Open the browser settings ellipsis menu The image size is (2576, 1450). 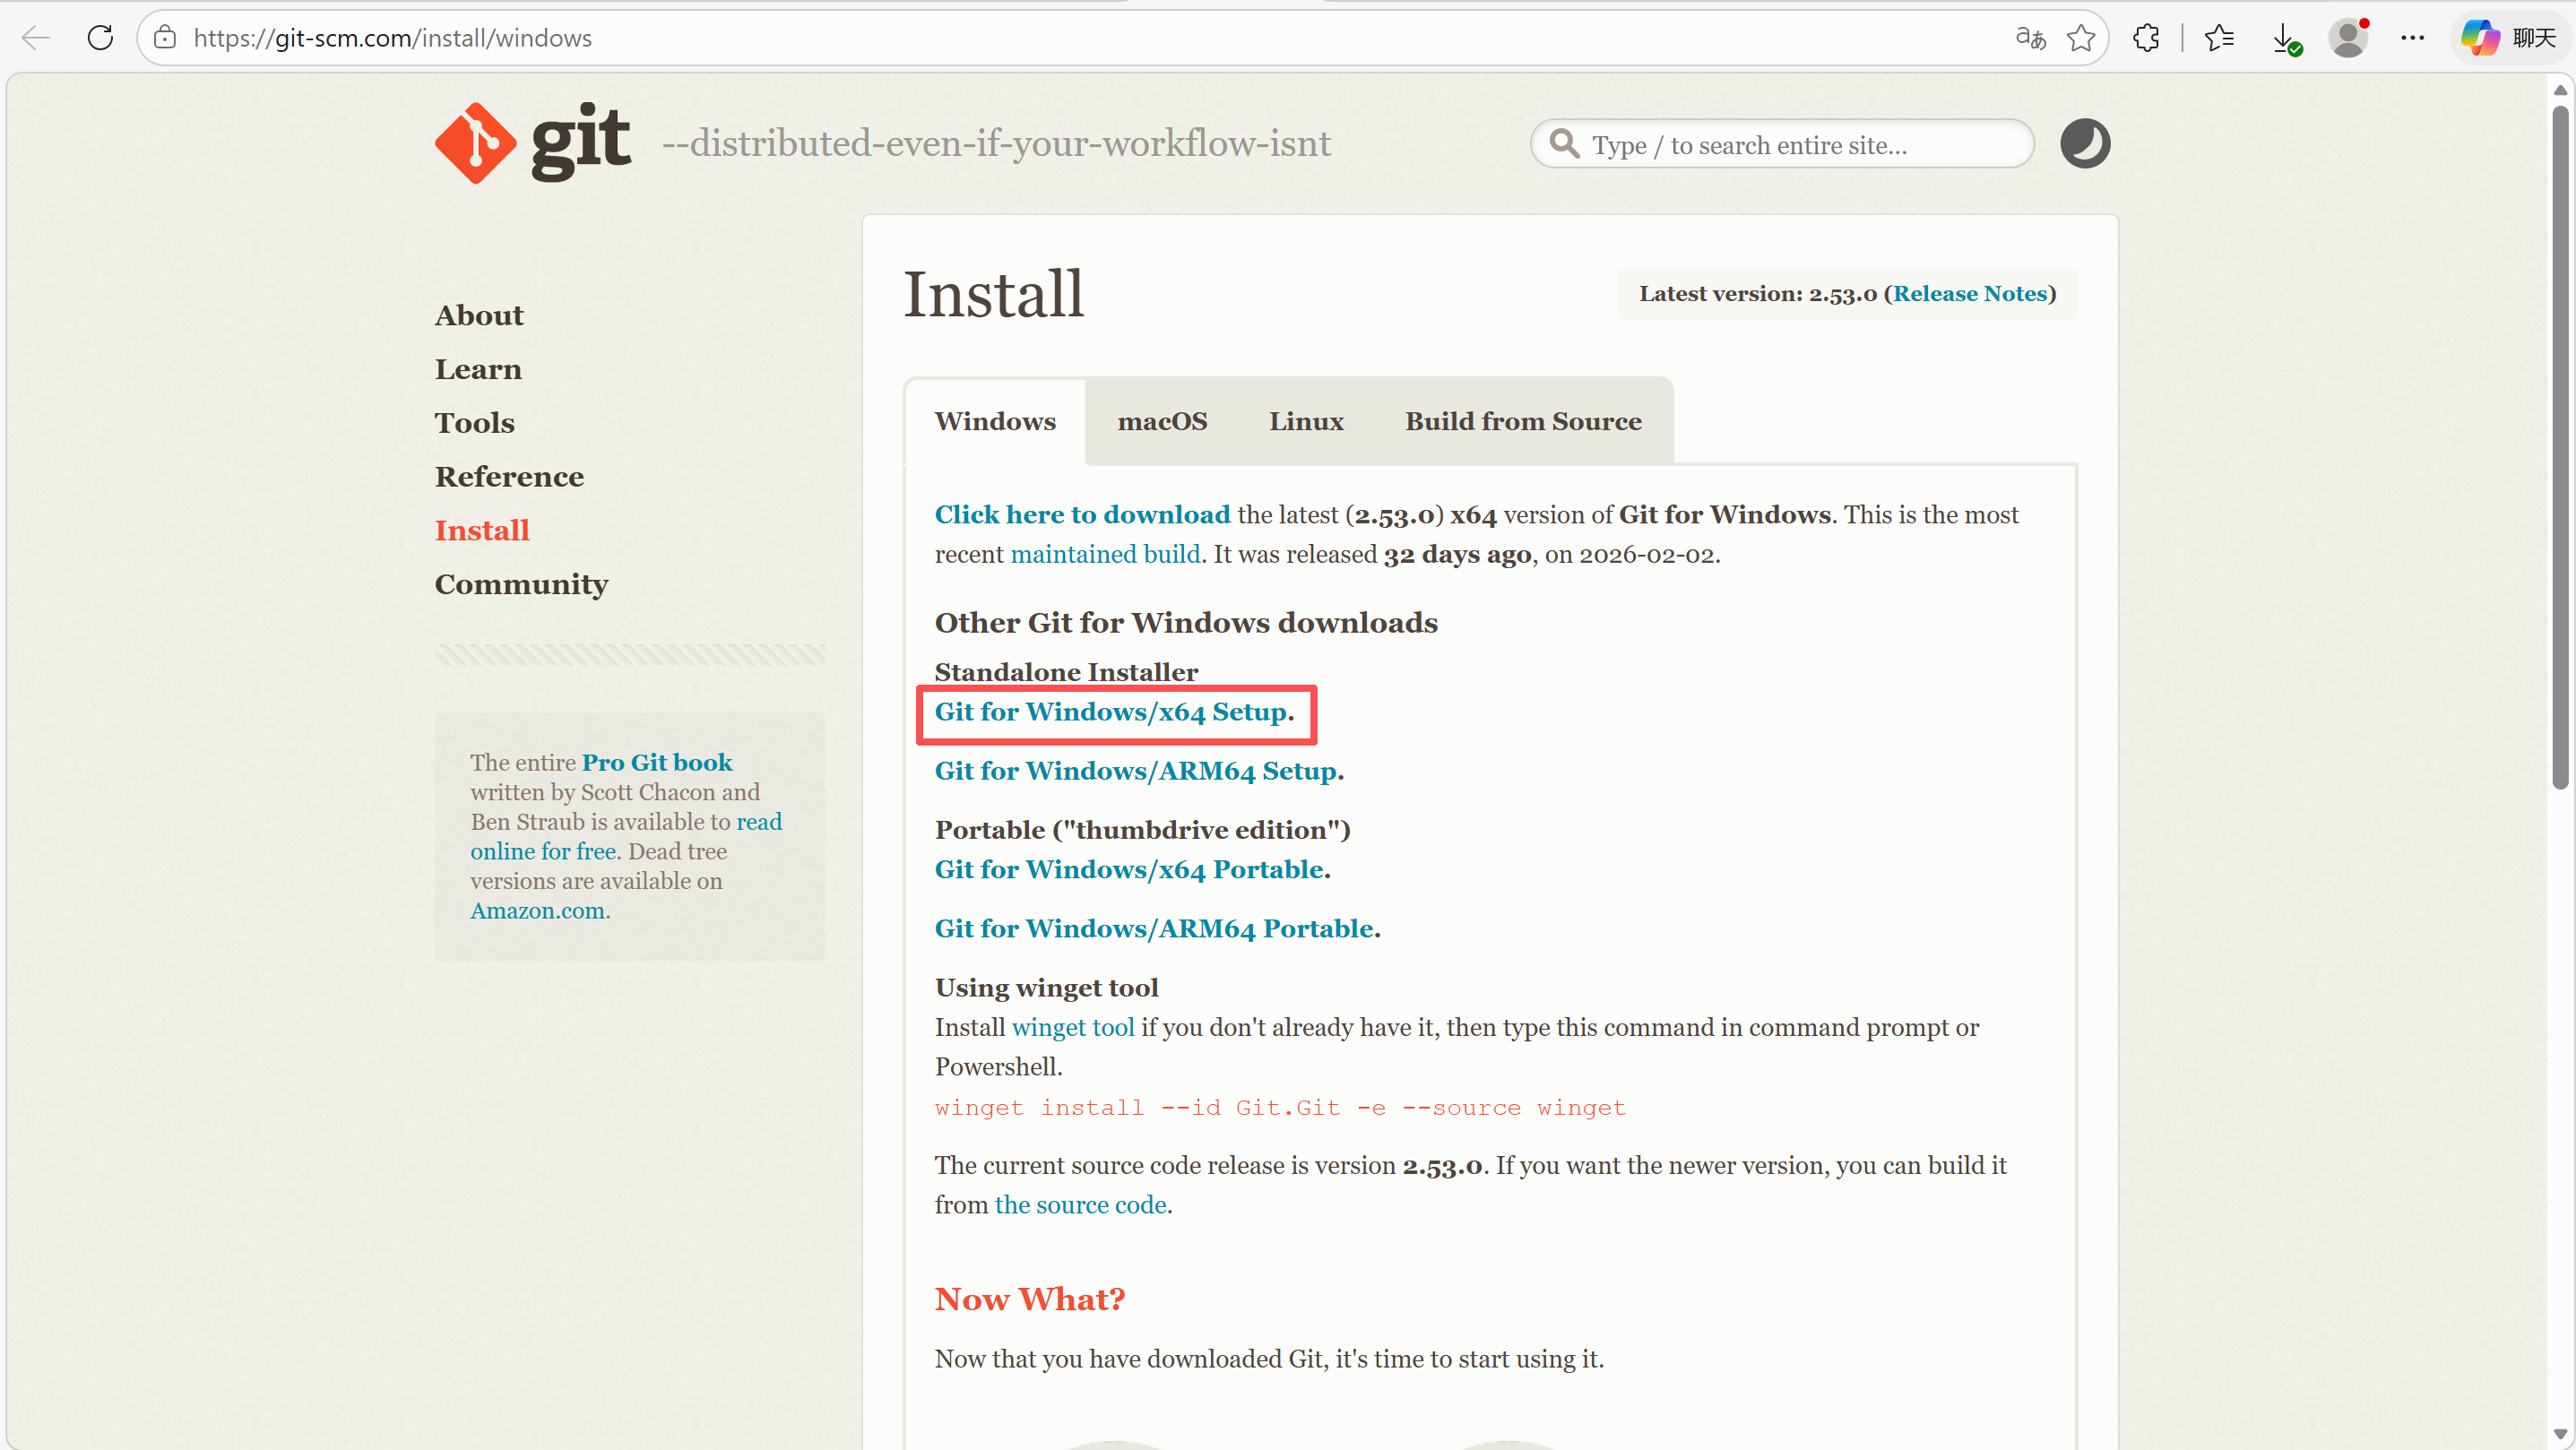pyautogui.click(x=2412, y=38)
